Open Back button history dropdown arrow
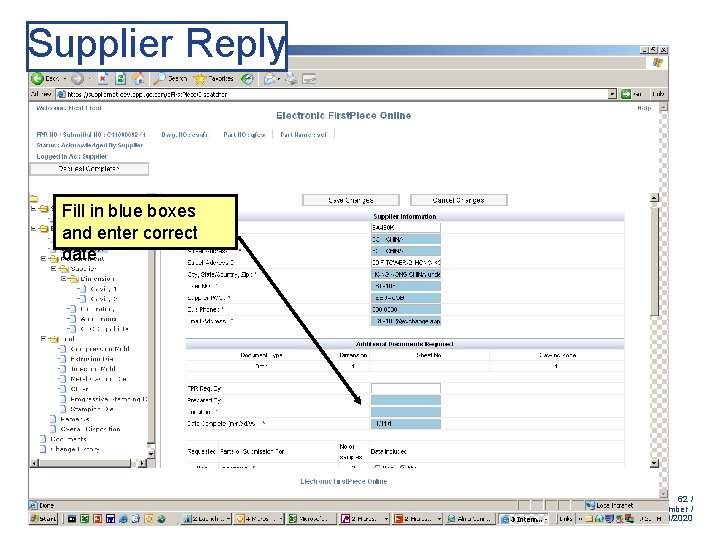The image size is (720, 540). (65, 79)
